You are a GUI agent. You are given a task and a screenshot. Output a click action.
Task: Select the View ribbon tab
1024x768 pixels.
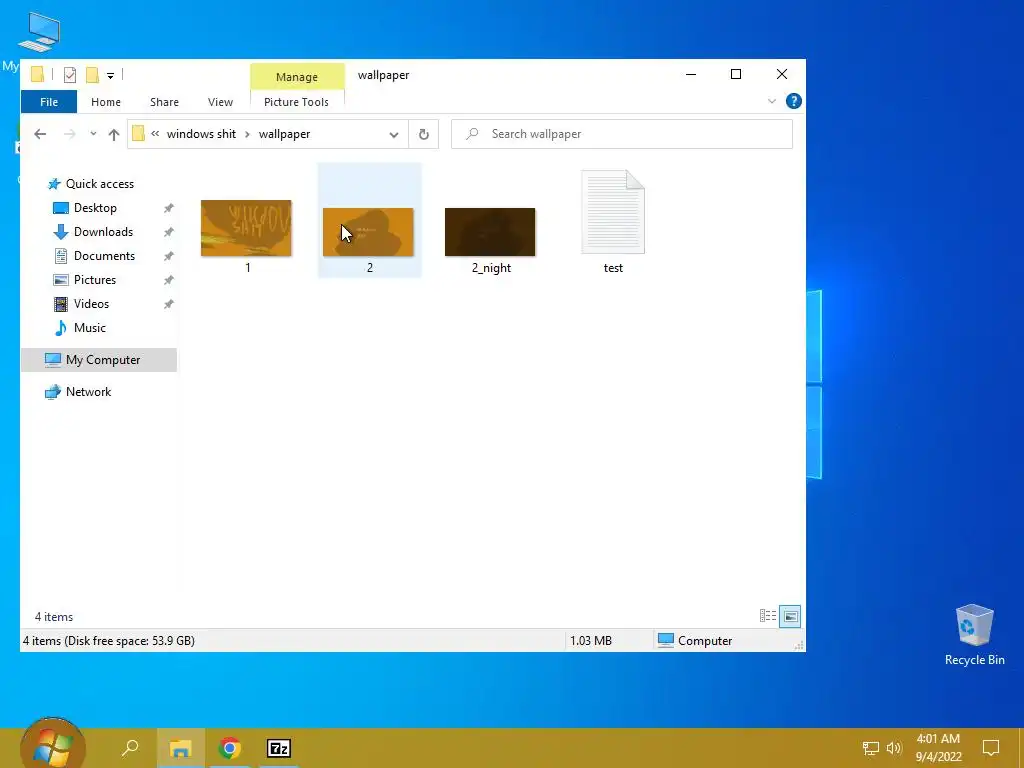point(220,102)
